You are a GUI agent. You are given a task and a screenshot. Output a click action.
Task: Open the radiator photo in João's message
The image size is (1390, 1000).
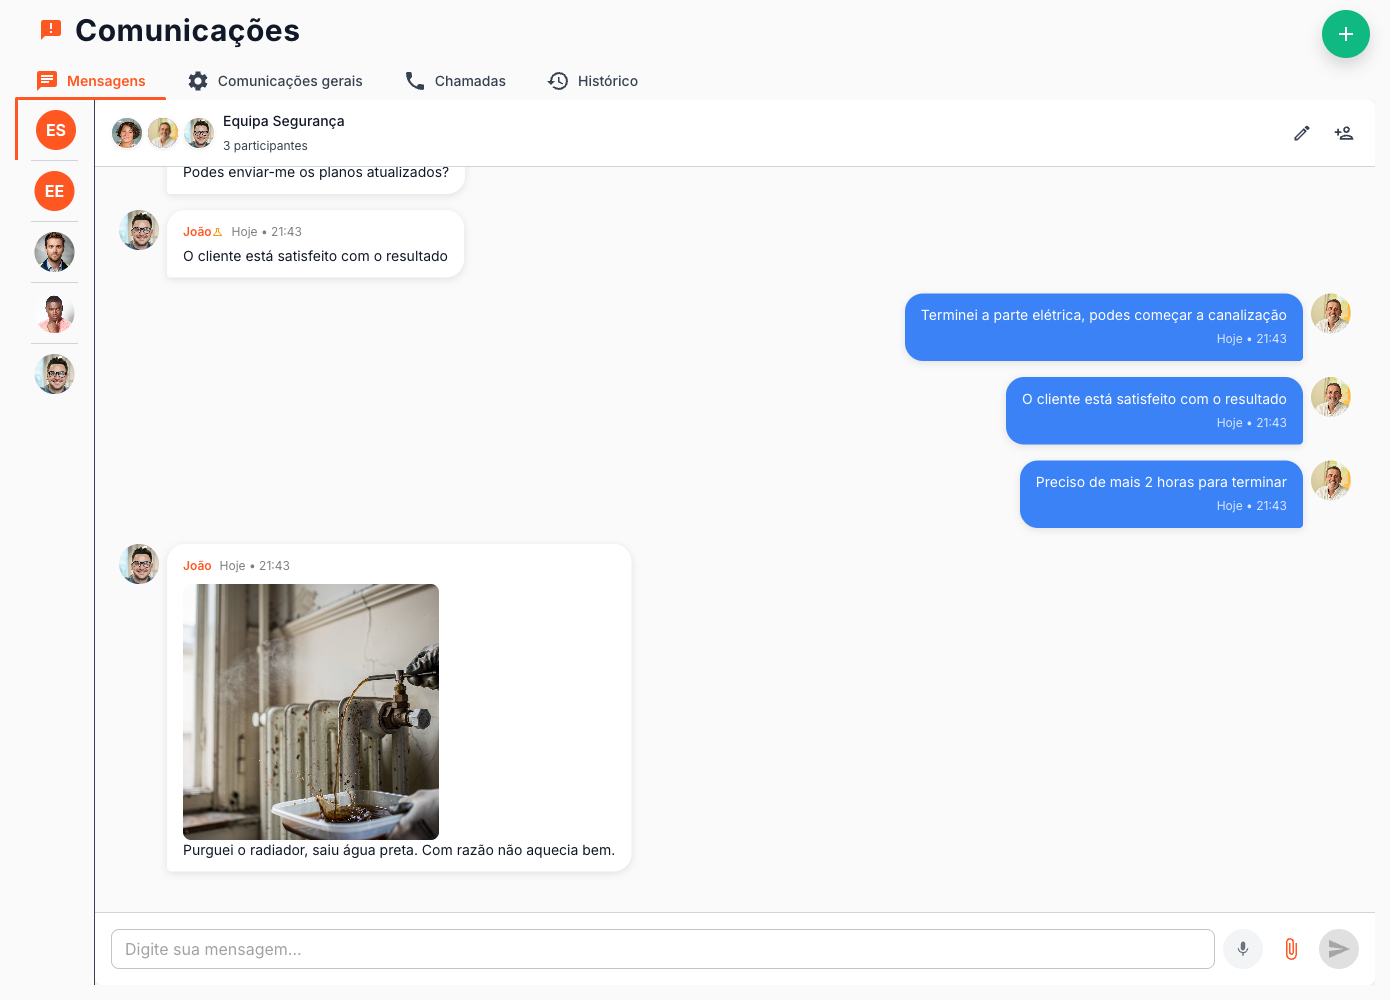311,711
